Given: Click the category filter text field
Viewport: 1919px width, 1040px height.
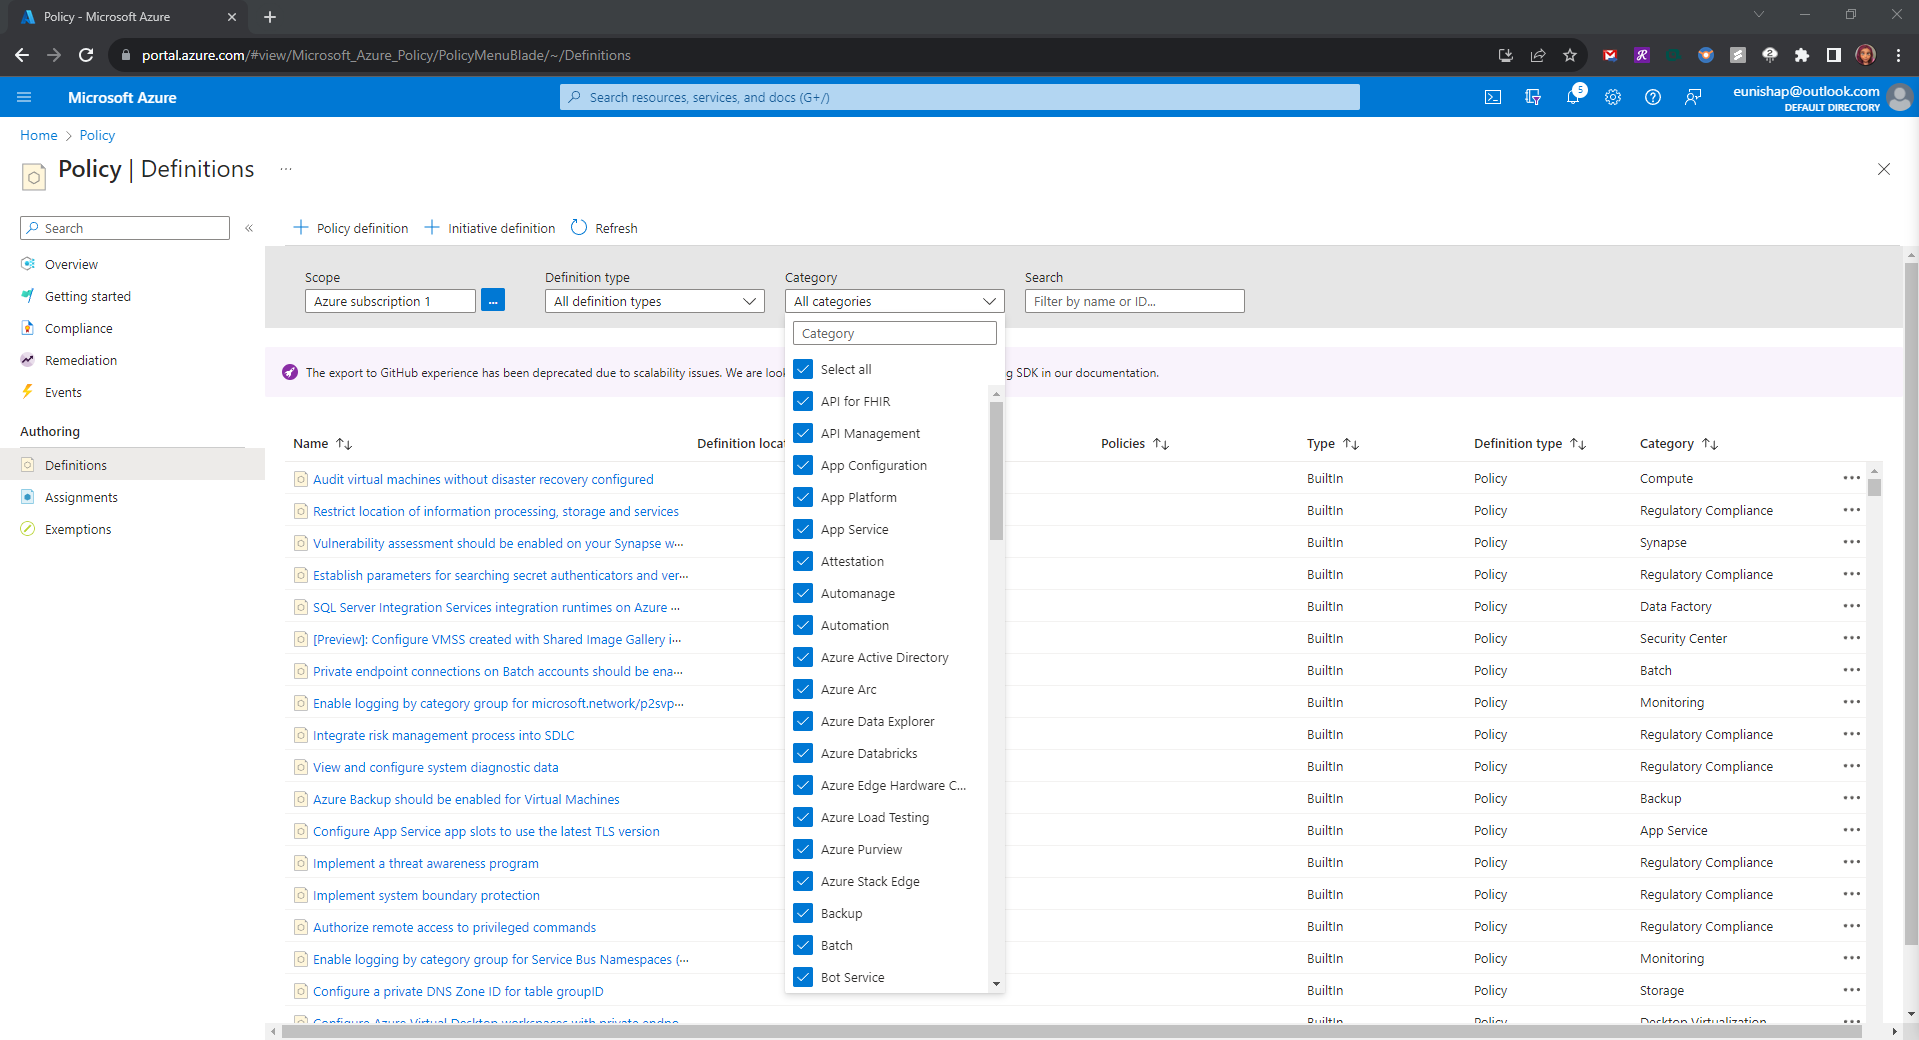Looking at the screenshot, I should [x=894, y=333].
